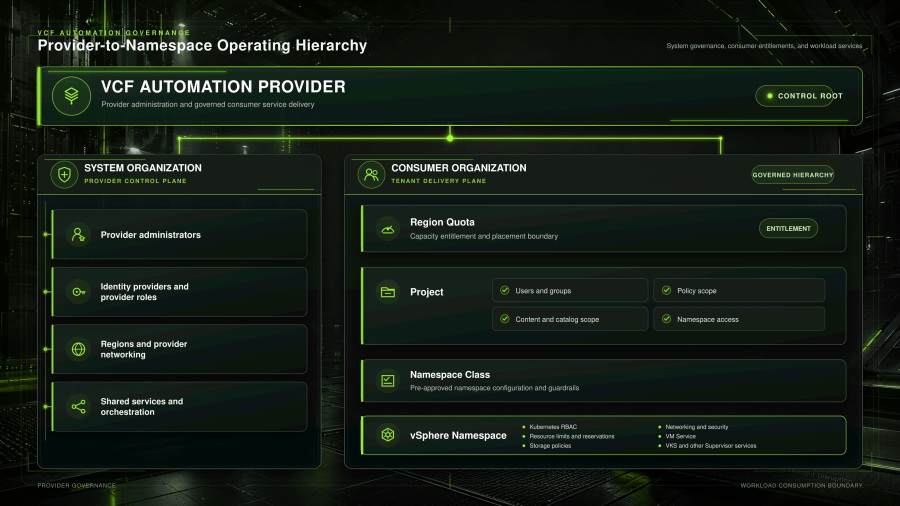900x506 pixels.
Task: Click the TENANT DELIVERY PLANE subtitle
Action: 439,181
